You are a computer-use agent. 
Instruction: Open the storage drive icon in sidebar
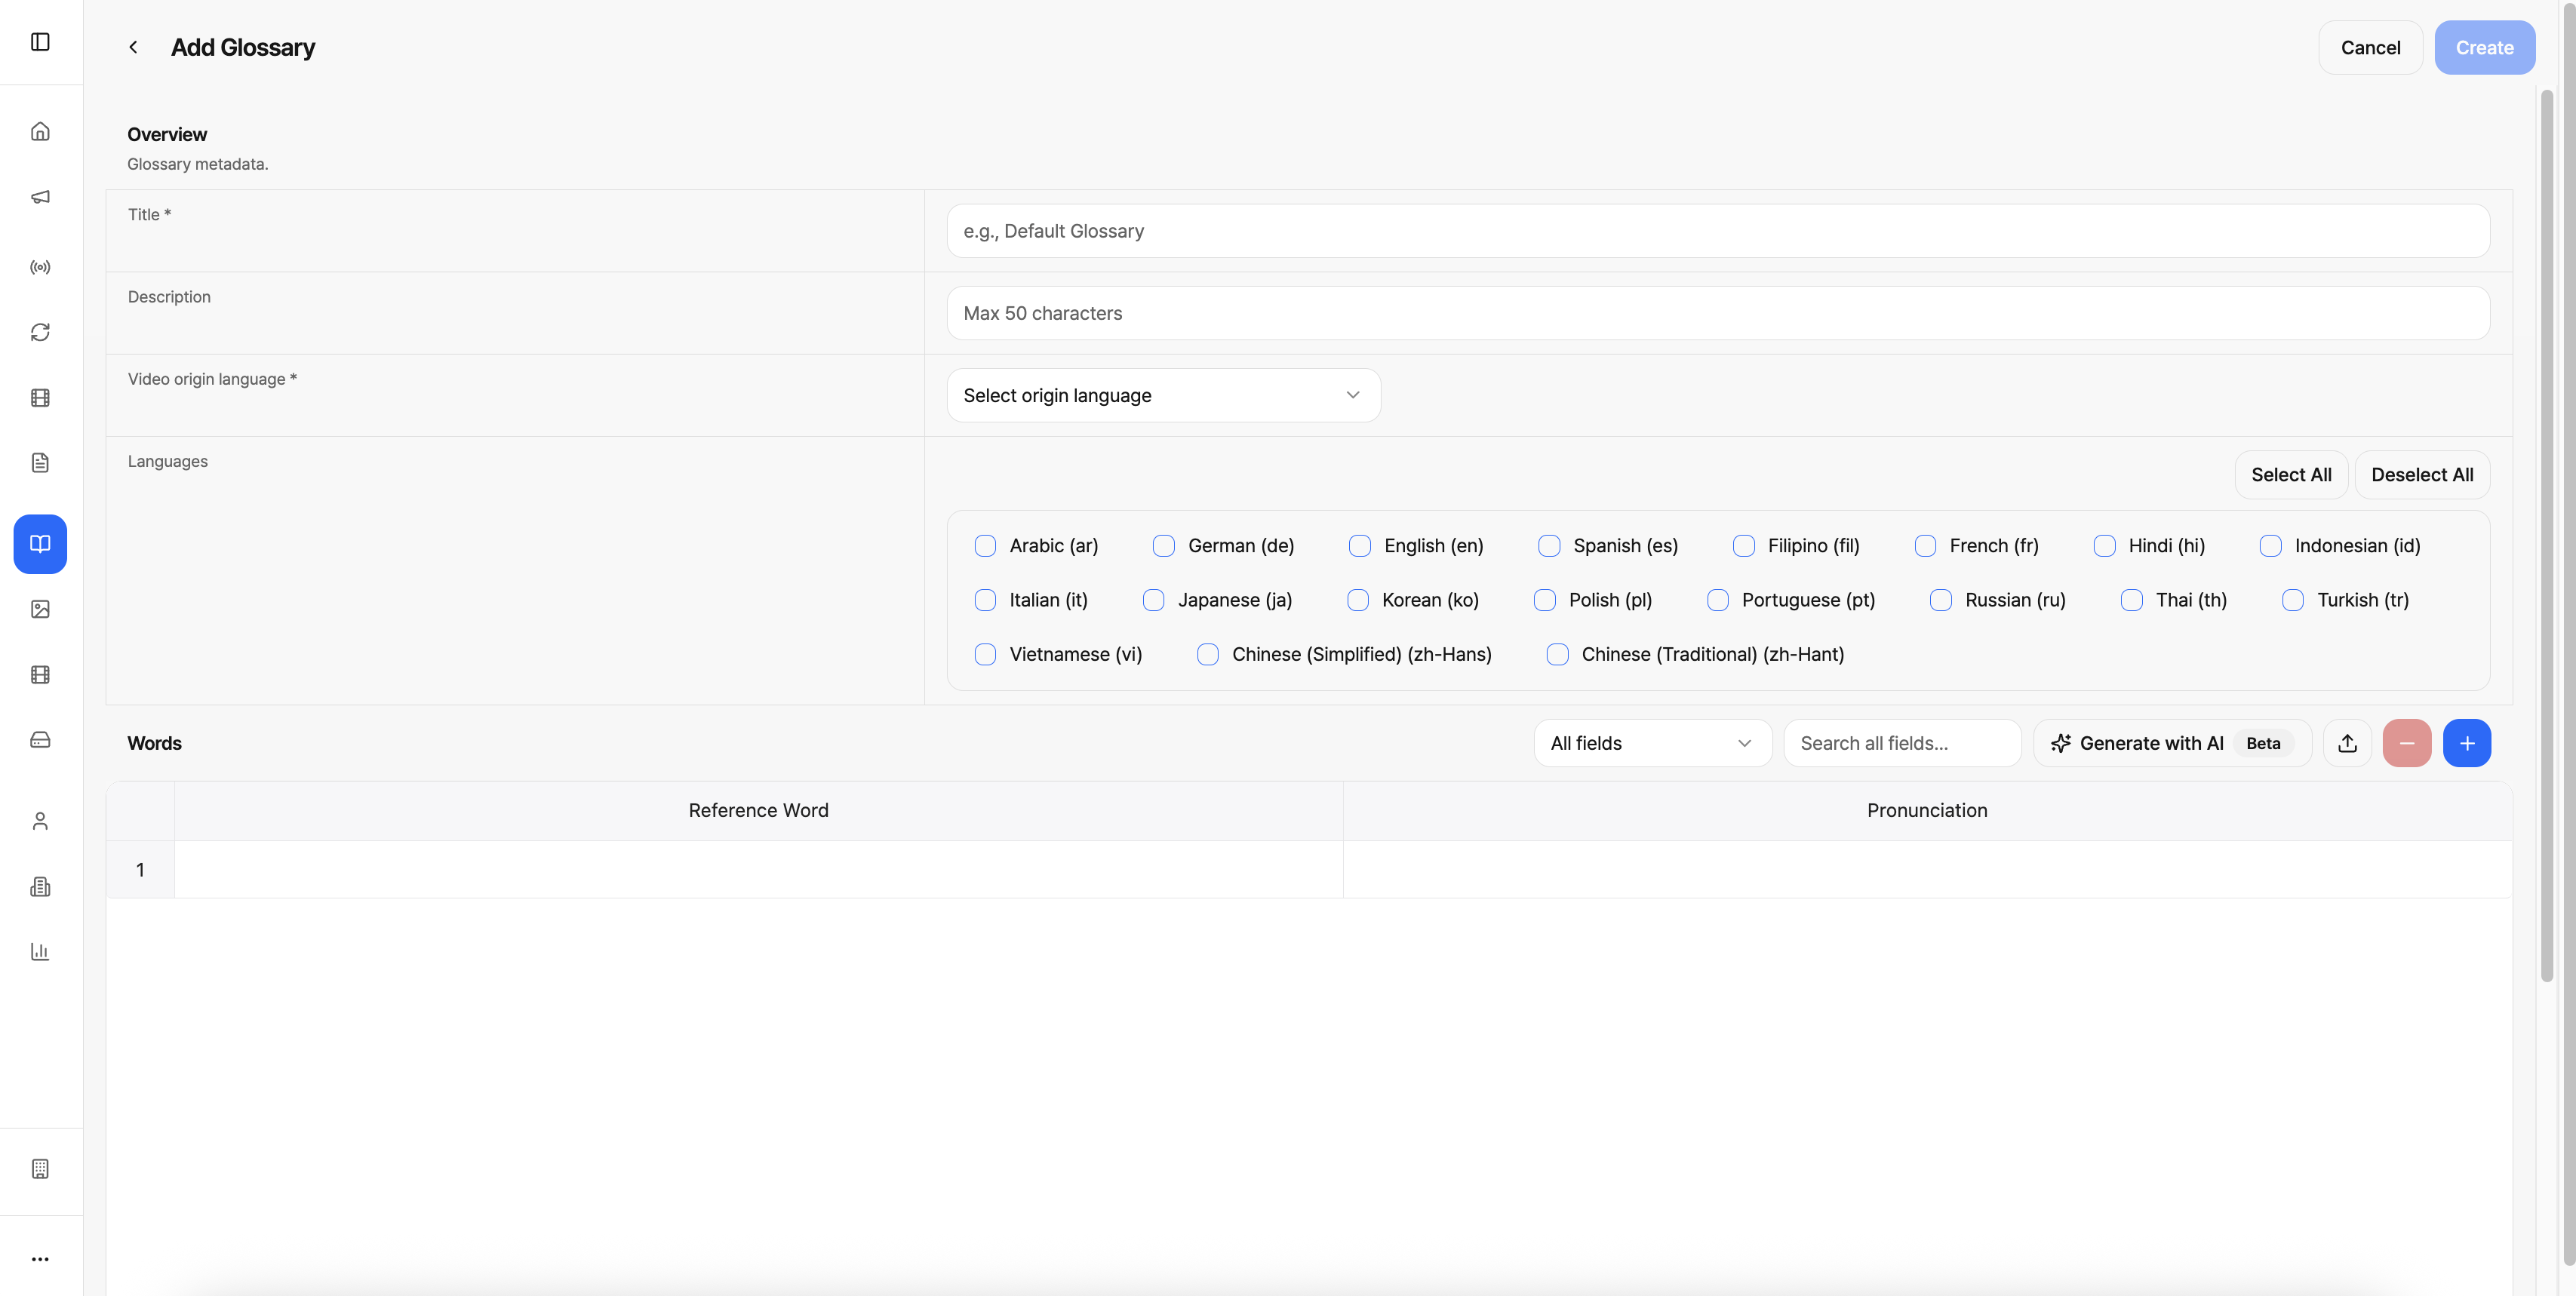(x=40, y=740)
